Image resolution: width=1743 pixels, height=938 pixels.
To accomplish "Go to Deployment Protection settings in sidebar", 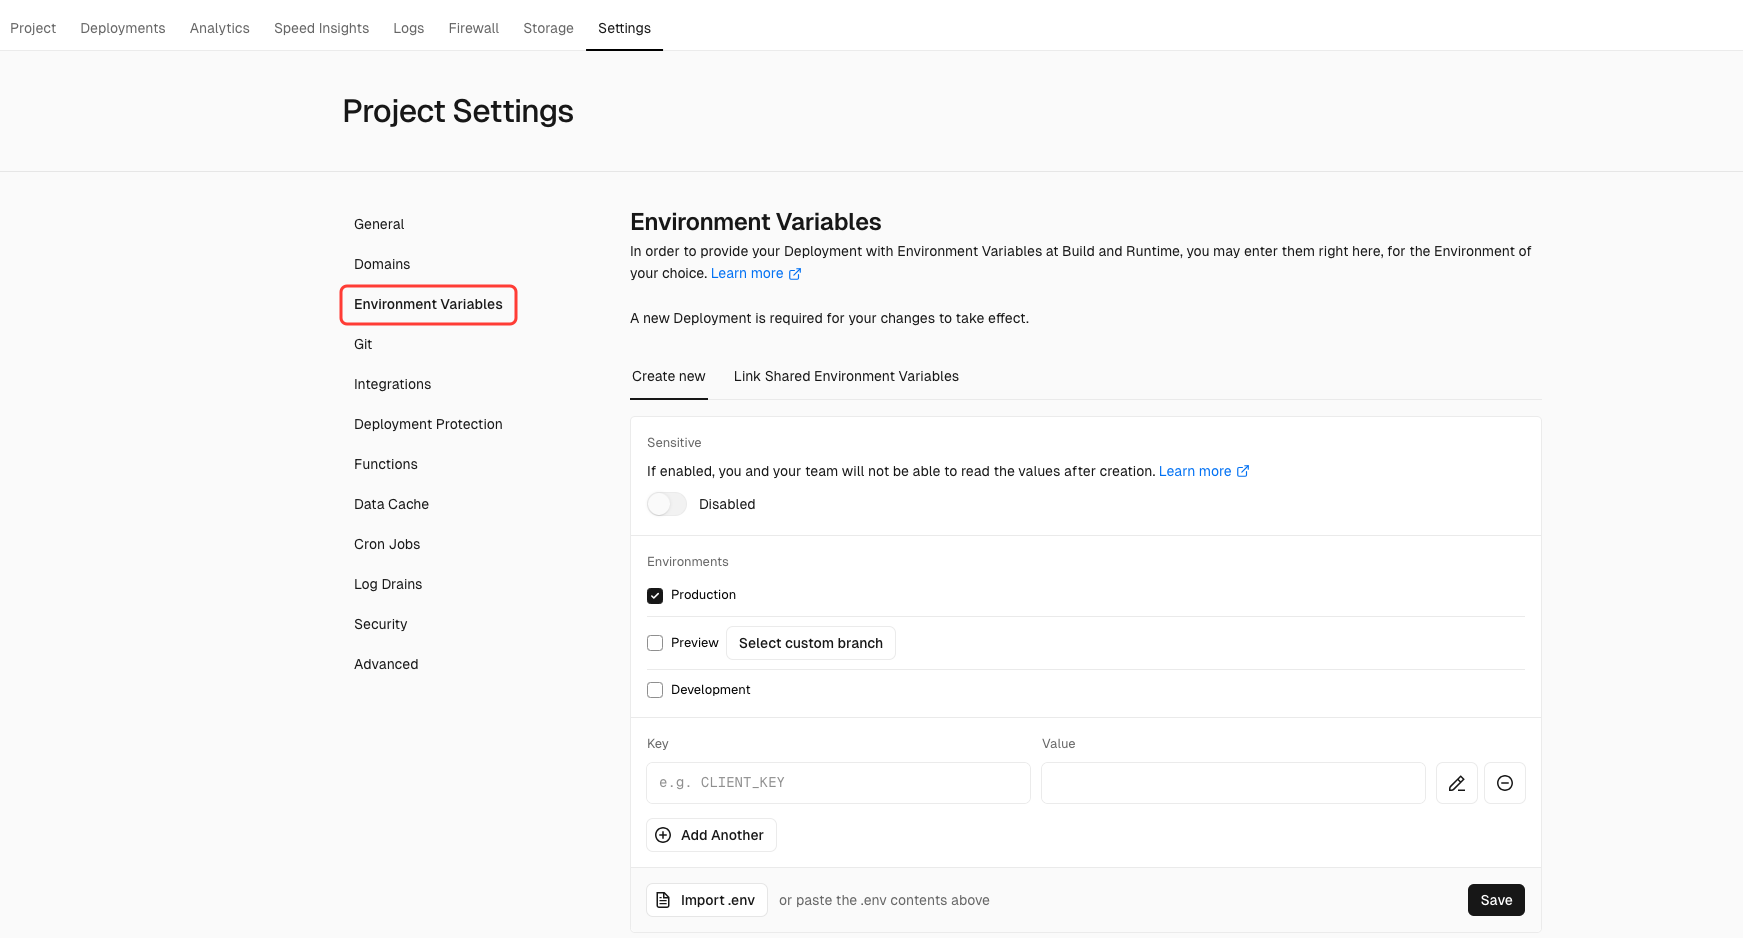I will click(x=428, y=424).
